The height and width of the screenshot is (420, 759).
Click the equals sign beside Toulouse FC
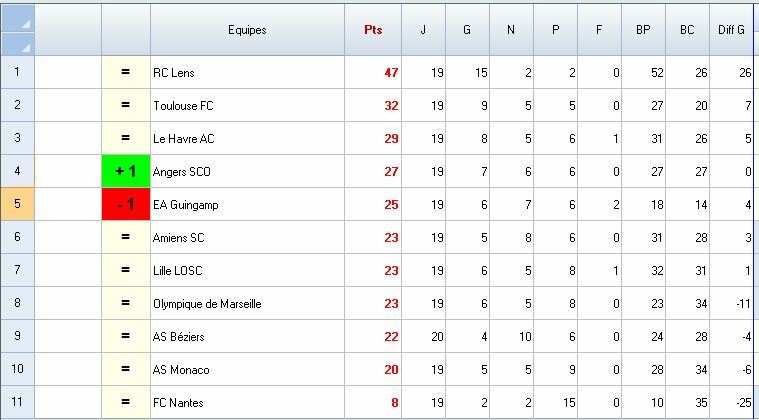[x=126, y=106]
